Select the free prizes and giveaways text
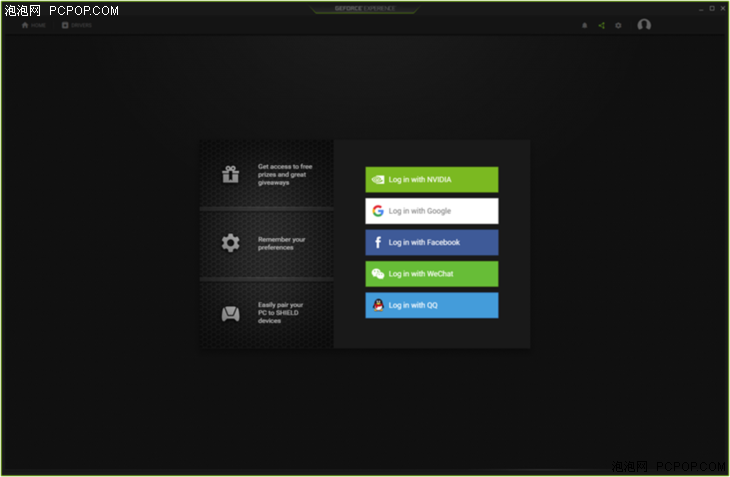This screenshot has height=477, width=730. click(285, 174)
